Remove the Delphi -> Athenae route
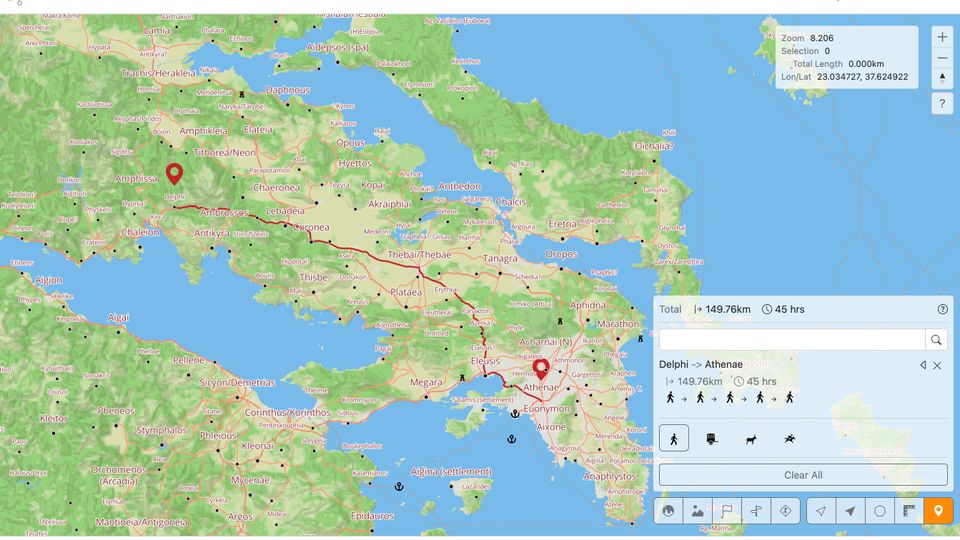 pos(938,365)
